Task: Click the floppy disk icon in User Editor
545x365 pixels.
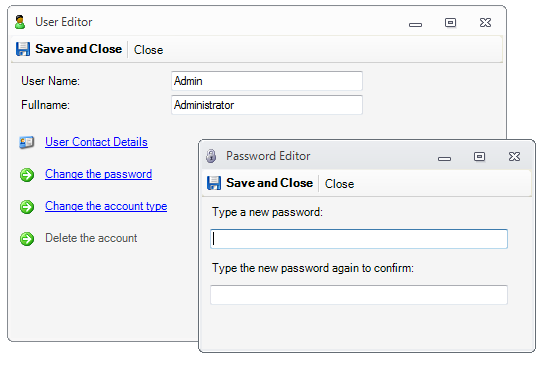Action: (23, 49)
